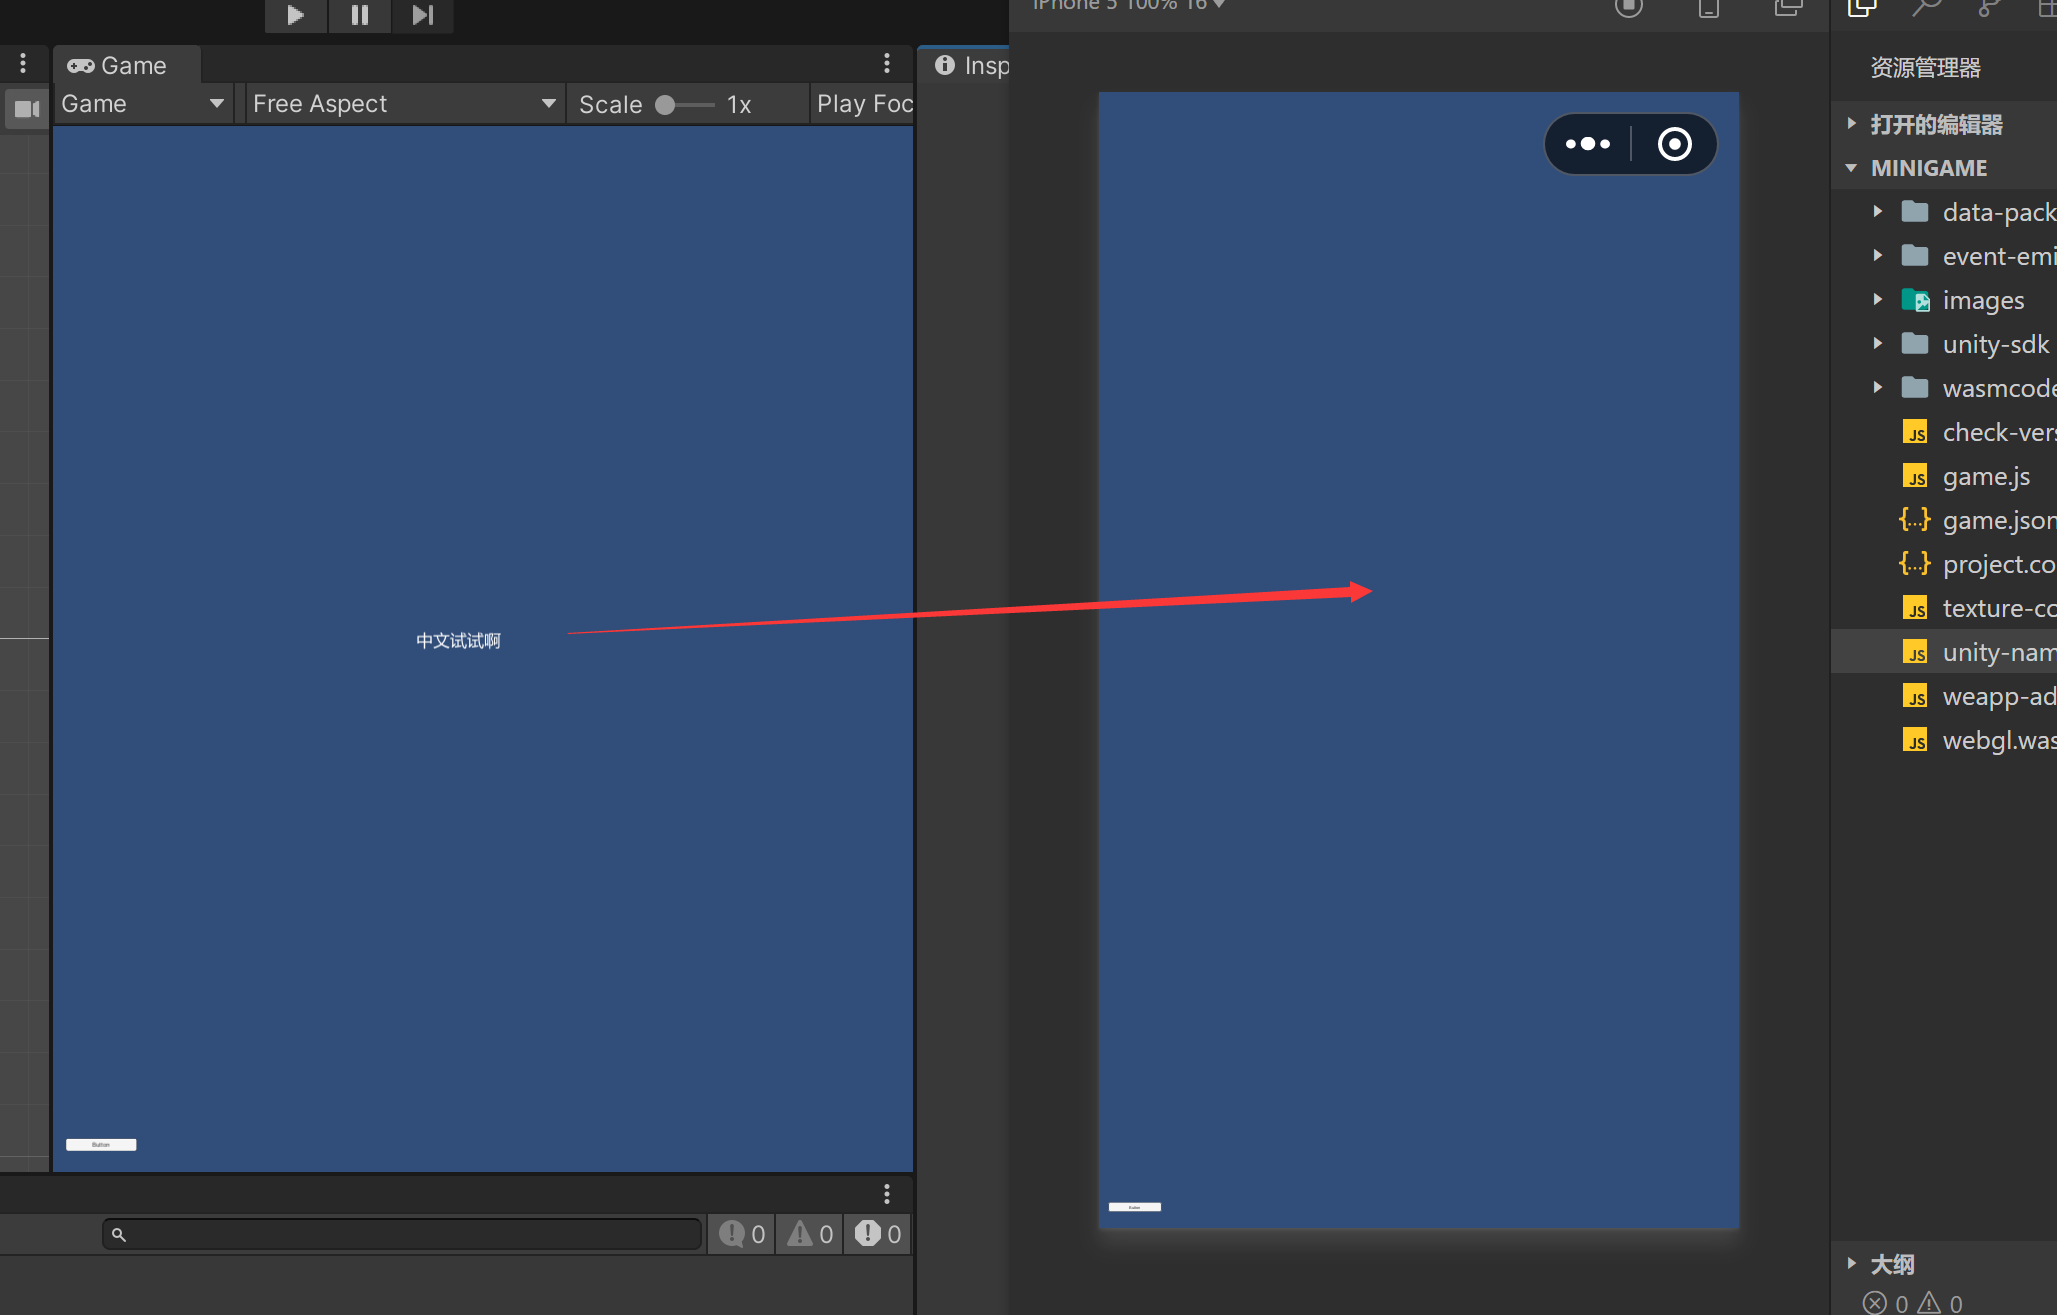Click the mini-program capsule more-options dots
The width and height of the screenshot is (2057, 1315).
click(x=1588, y=144)
